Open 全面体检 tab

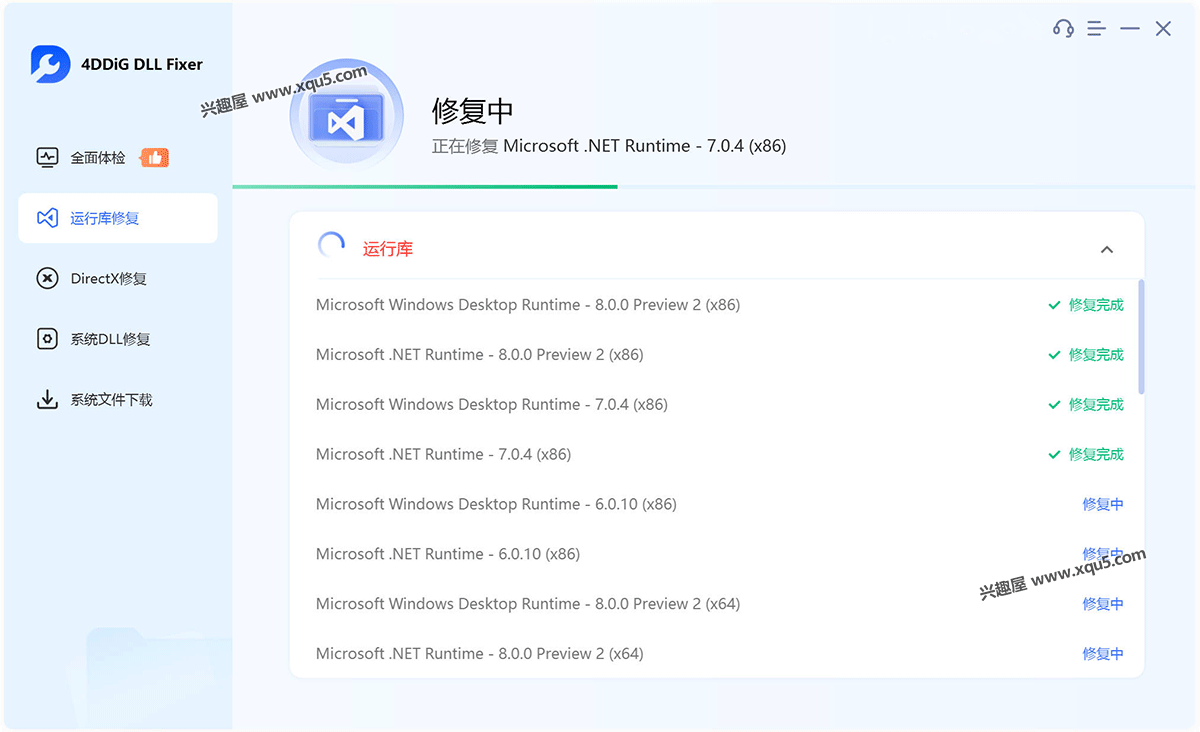(118, 157)
